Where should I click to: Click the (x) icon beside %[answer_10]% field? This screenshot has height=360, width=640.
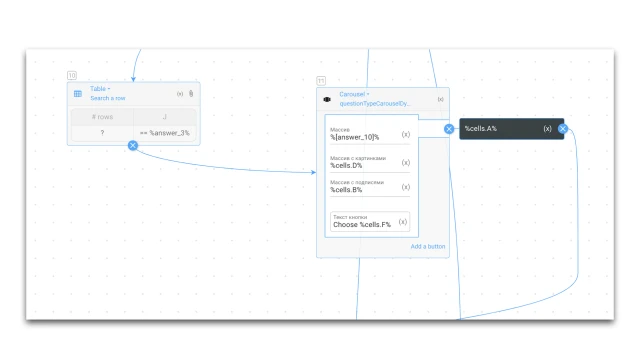click(406, 134)
